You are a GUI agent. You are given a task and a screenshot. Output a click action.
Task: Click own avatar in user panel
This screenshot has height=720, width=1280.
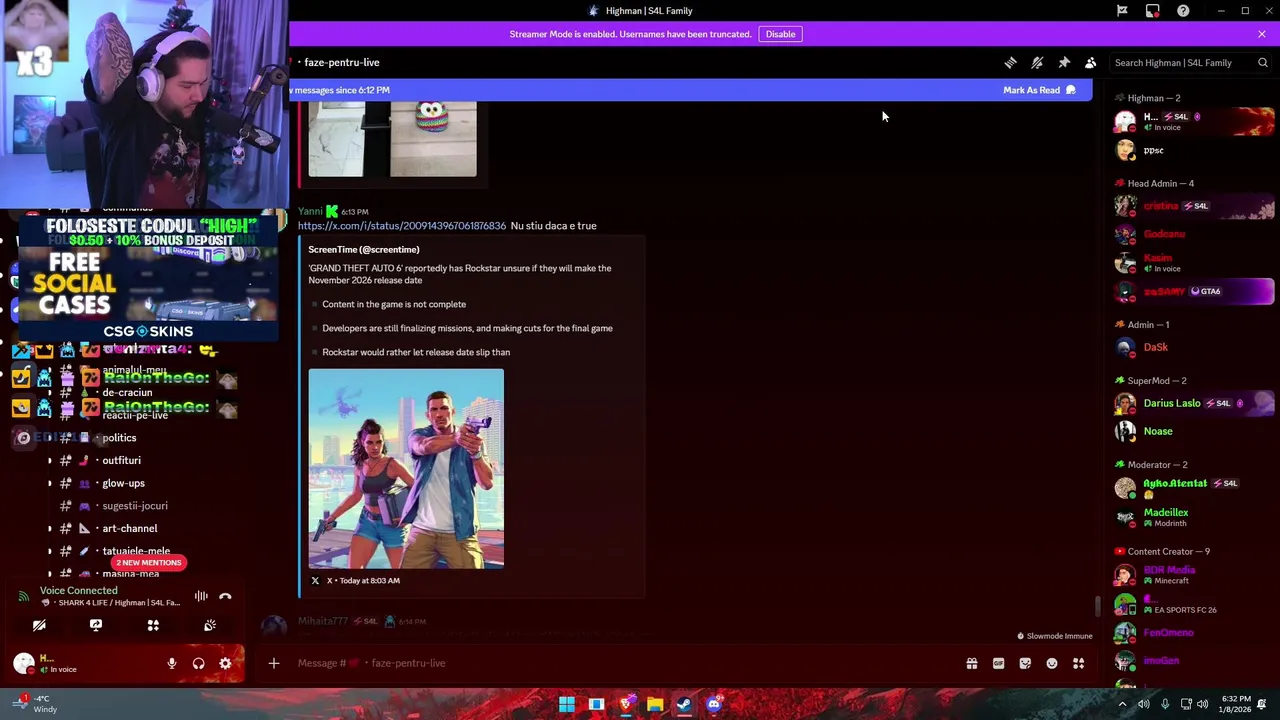(24, 663)
